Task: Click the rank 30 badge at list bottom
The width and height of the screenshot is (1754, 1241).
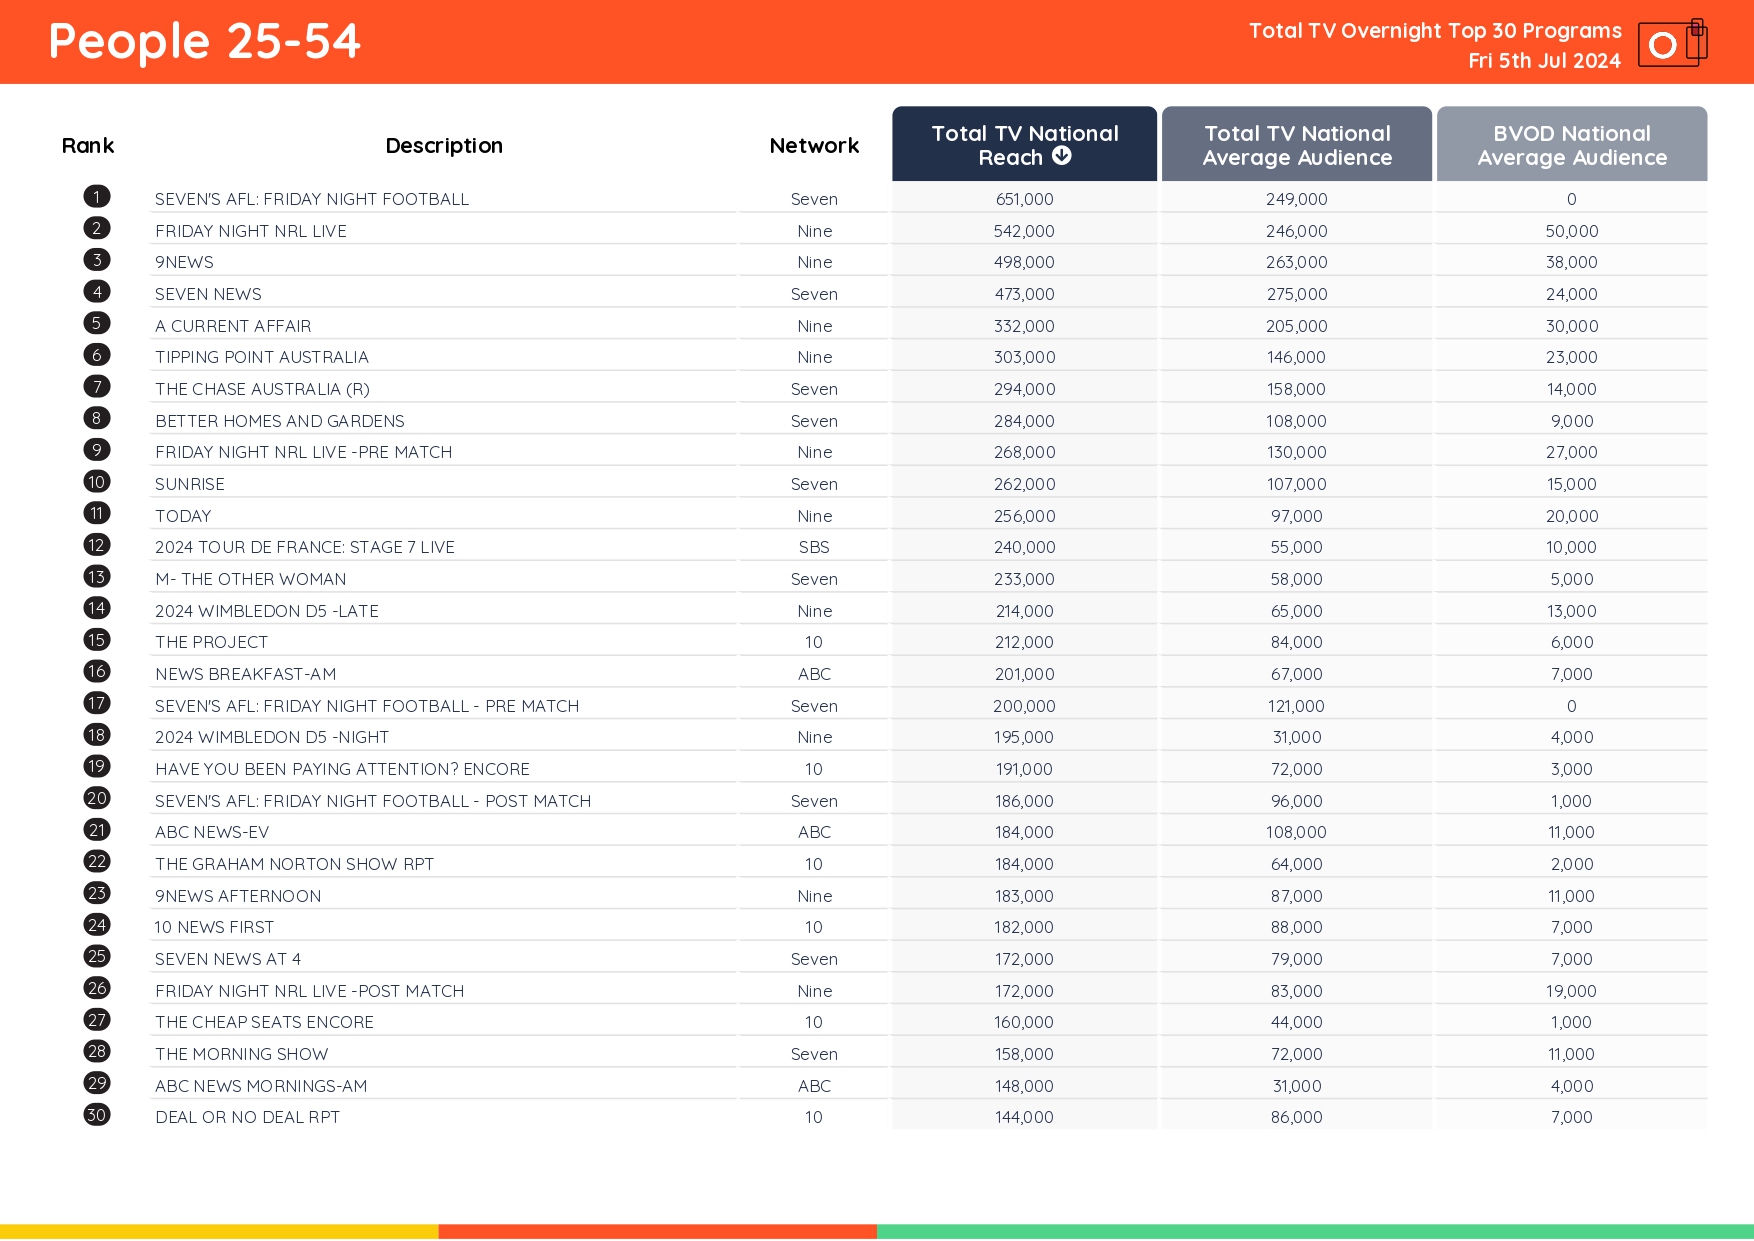Action: pos(96,1113)
